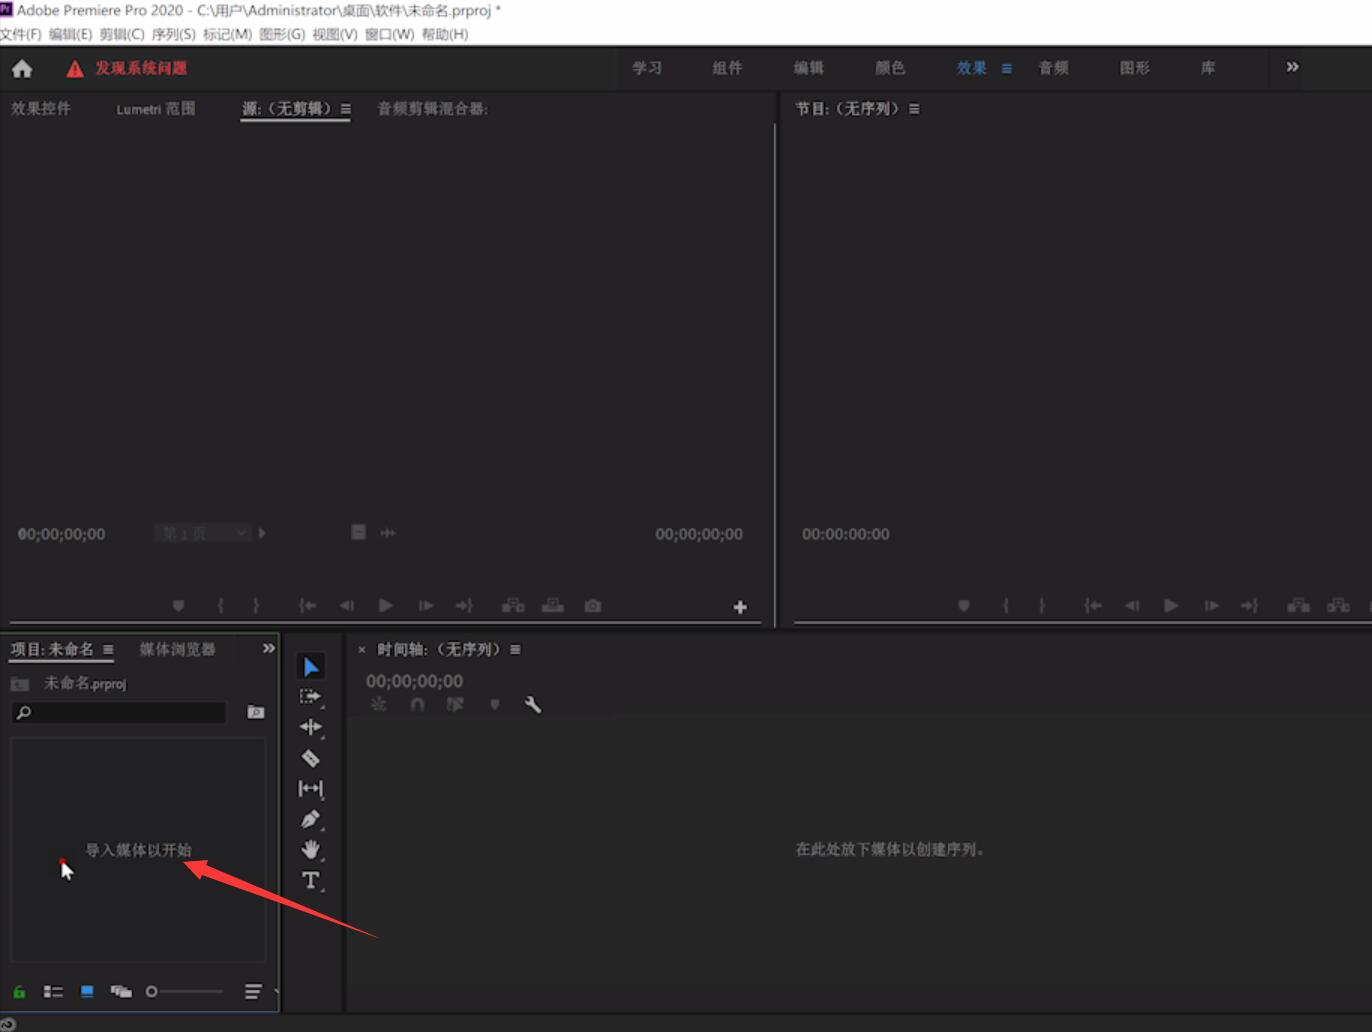
Task: Select the Selection arrow tool
Action: 311,667
